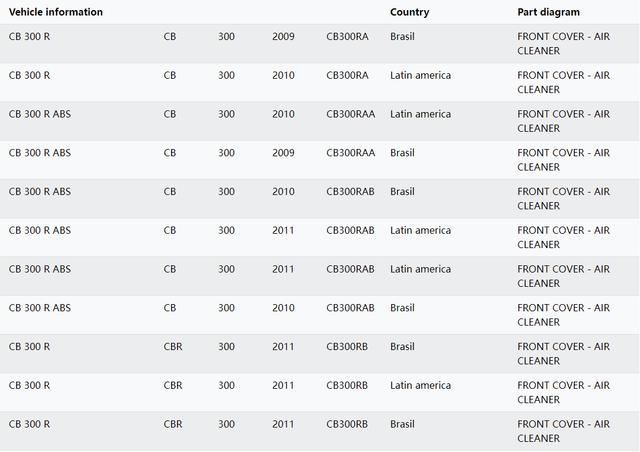This screenshot has height=452, width=640.
Task: Click the Country column header
Action: pos(409,12)
